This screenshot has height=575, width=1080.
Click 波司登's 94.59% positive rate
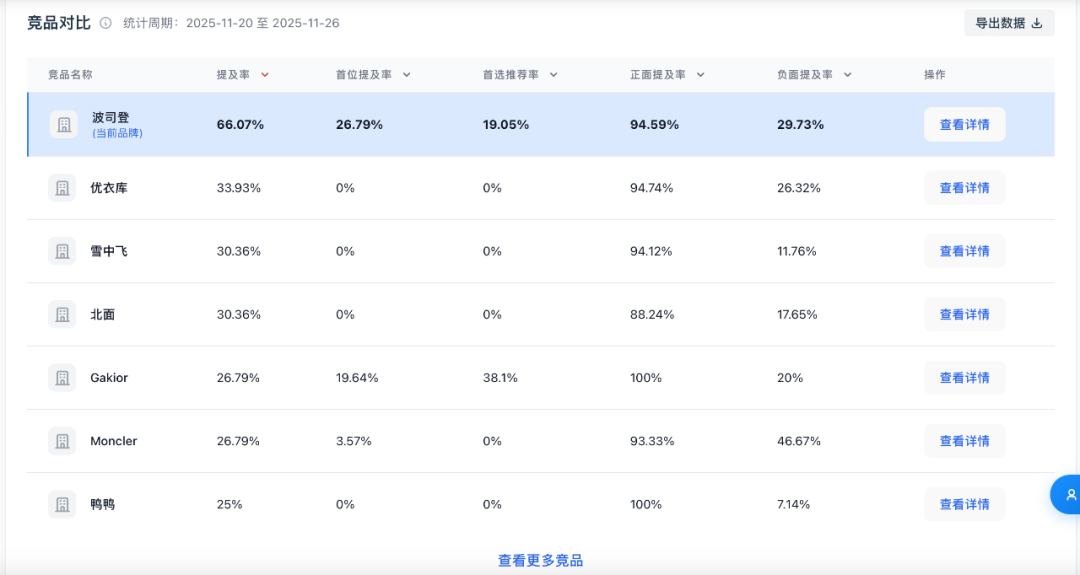click(x=654, y=125)
